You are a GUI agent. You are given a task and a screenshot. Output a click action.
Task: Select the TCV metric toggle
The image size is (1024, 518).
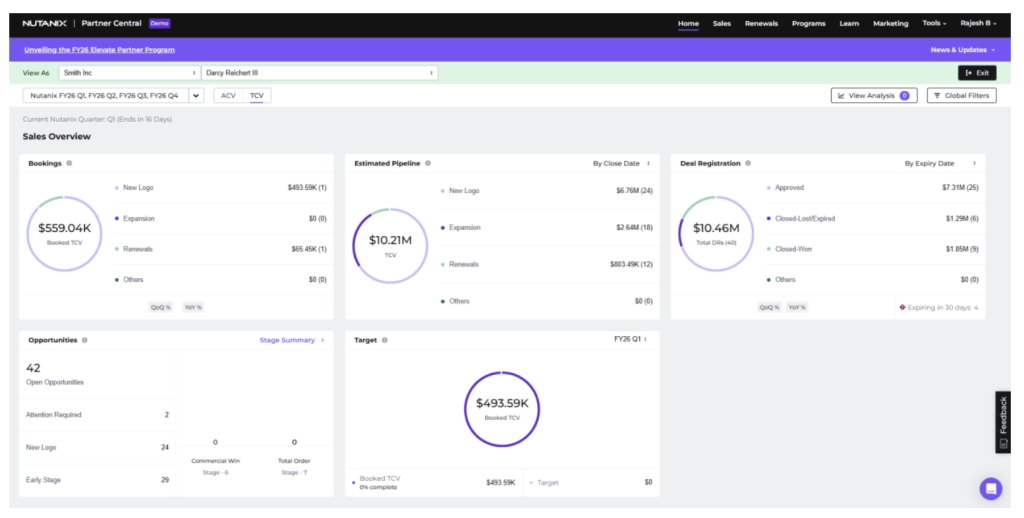(257, 96)
